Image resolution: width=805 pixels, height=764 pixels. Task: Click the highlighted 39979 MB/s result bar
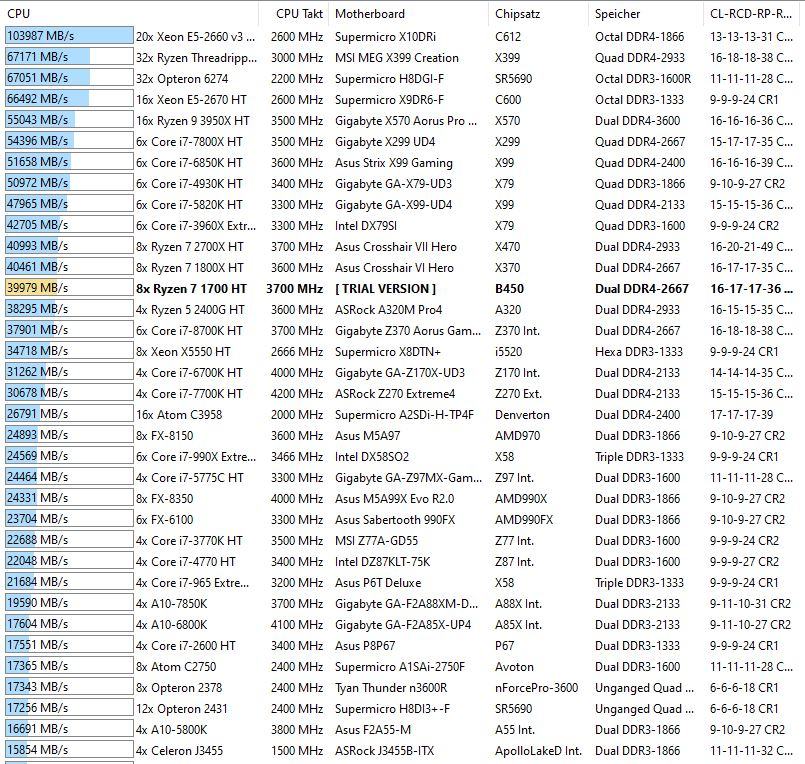click(69, 288)
